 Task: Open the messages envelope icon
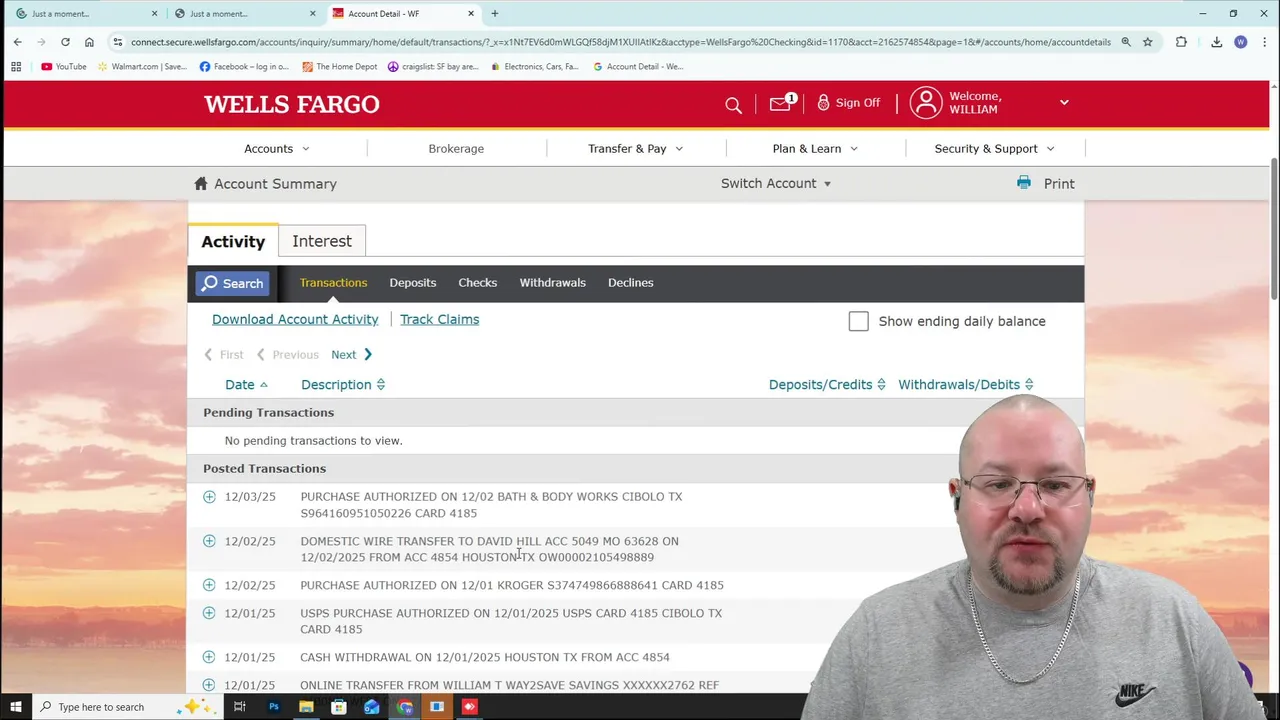781,103
